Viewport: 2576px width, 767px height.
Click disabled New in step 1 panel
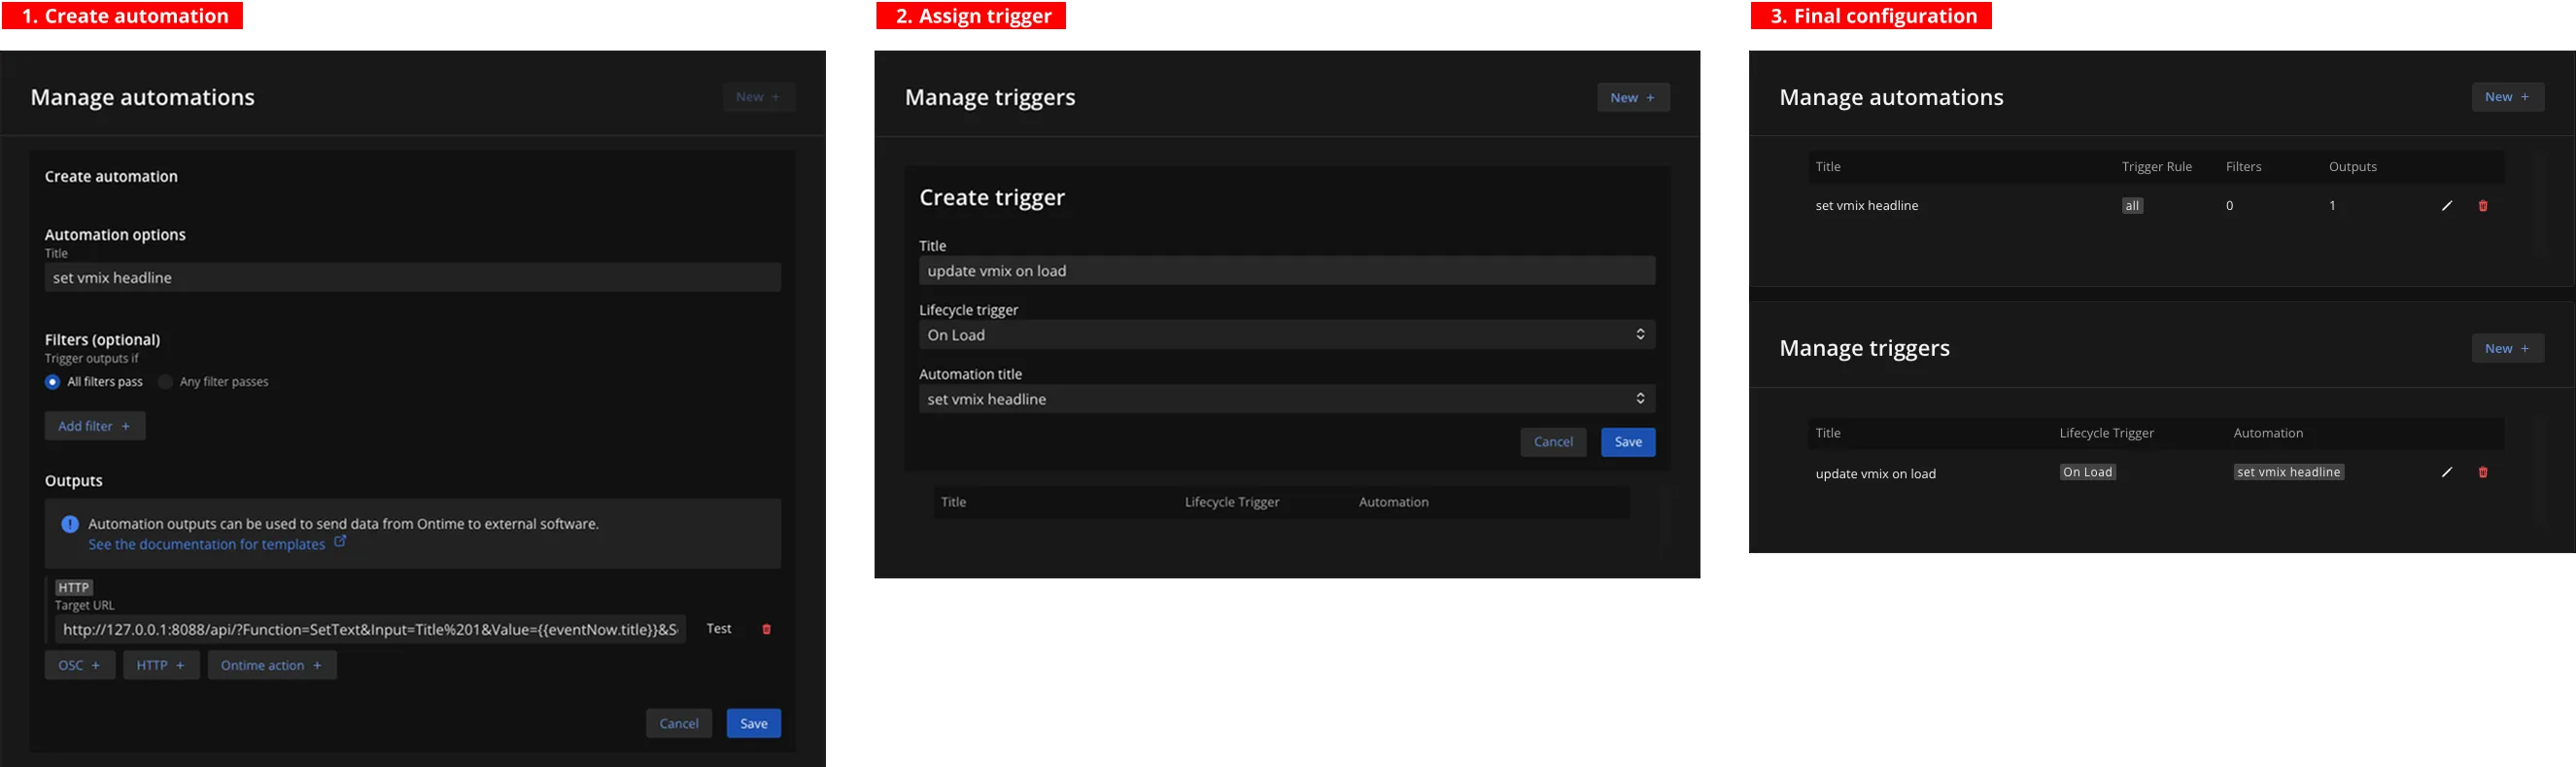[x=759, y=97]
